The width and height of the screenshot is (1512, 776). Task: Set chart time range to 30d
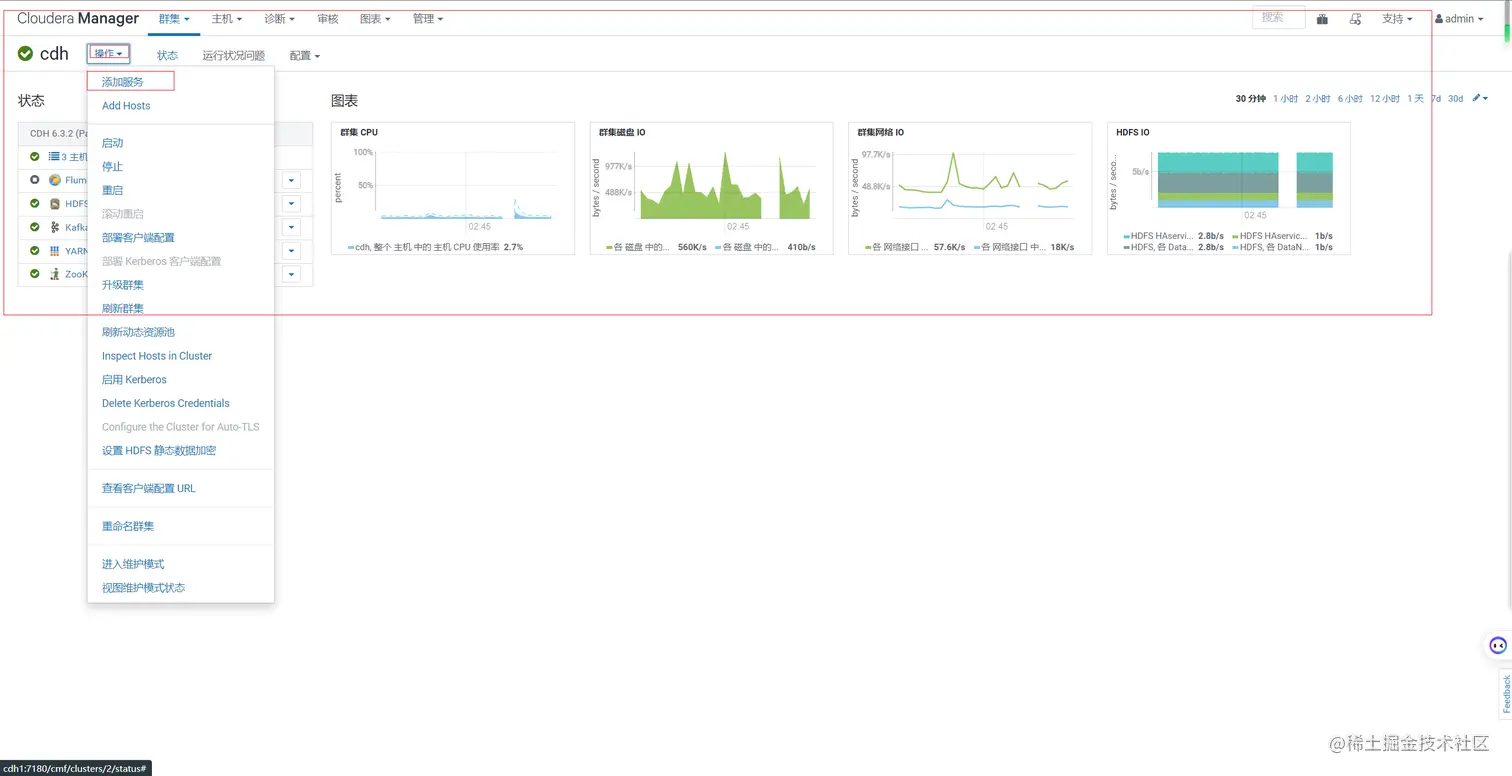click(1456, 99)
